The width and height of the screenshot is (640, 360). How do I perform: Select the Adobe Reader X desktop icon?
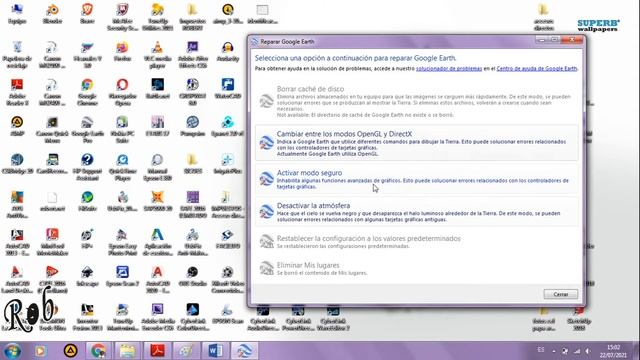point(17,93)
